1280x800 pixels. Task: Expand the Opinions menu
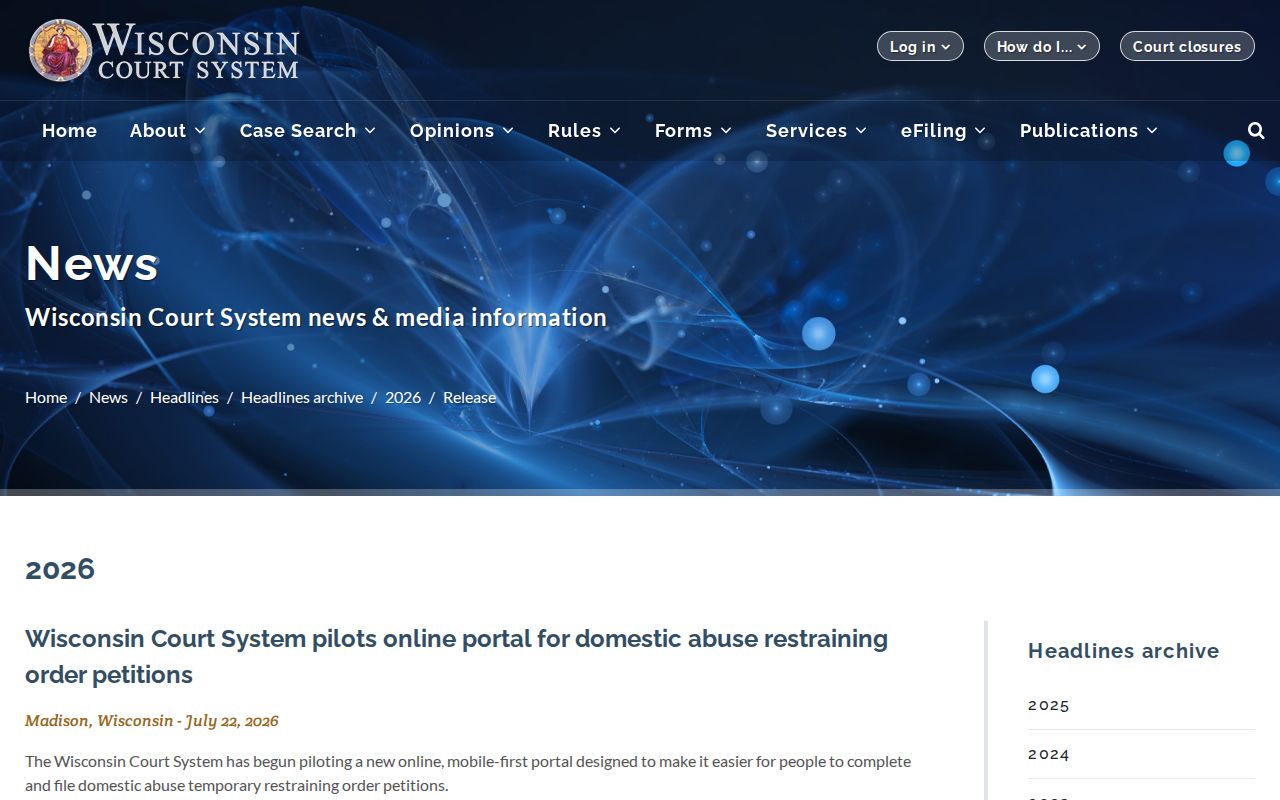tap(462, 131)
